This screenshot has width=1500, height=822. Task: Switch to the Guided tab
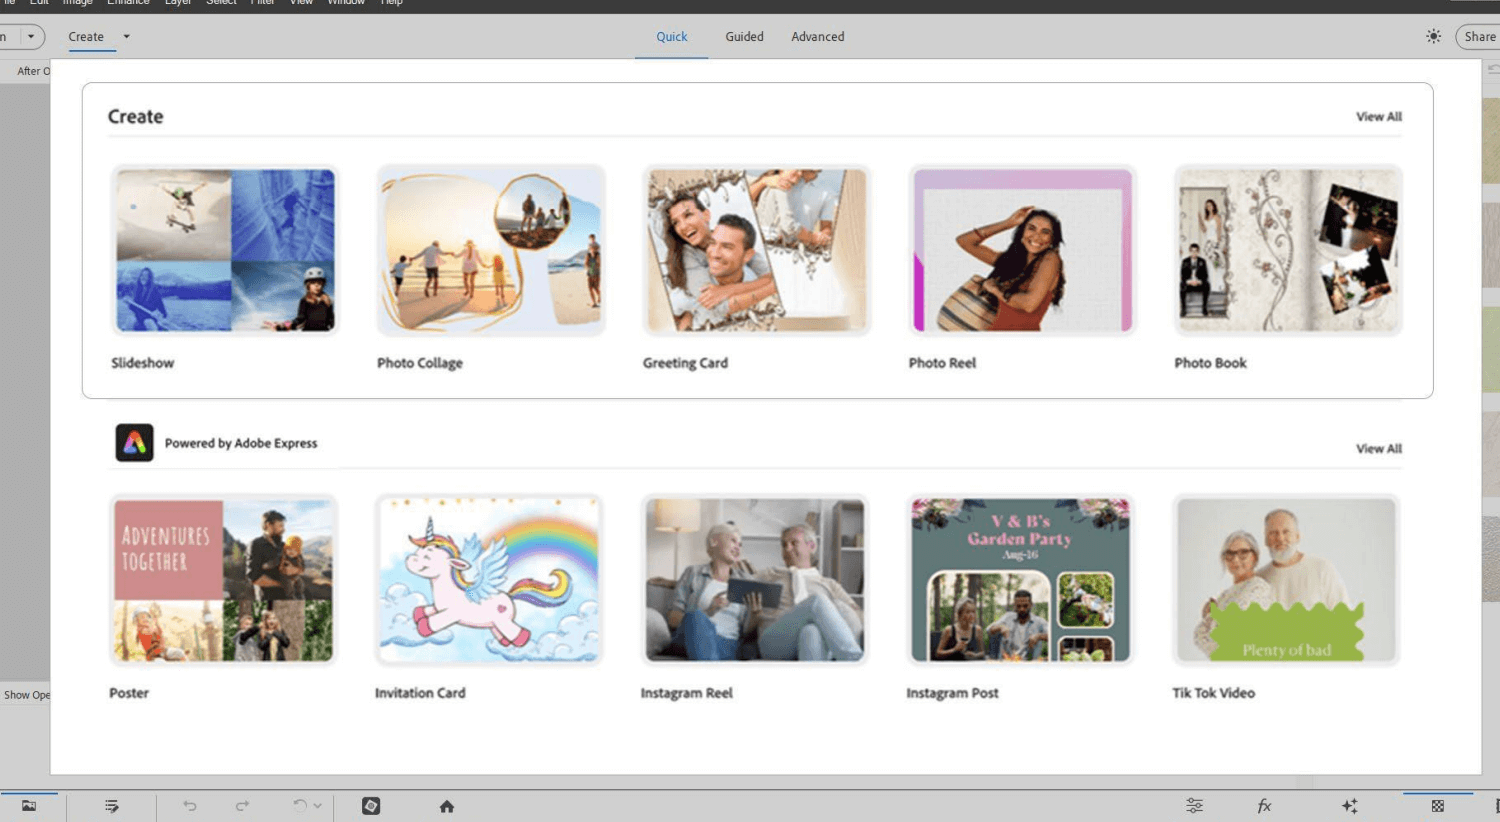click(744, 36)
